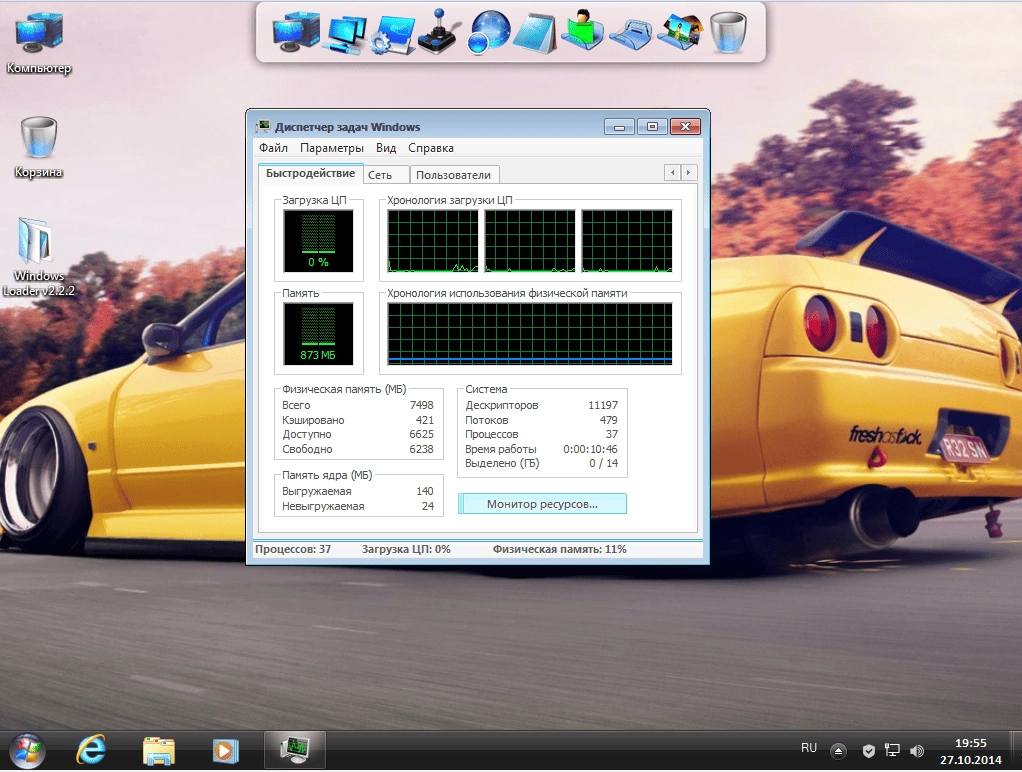1022x772 pixels.
Task: Open the Справка menu
Action: point(431,148)
